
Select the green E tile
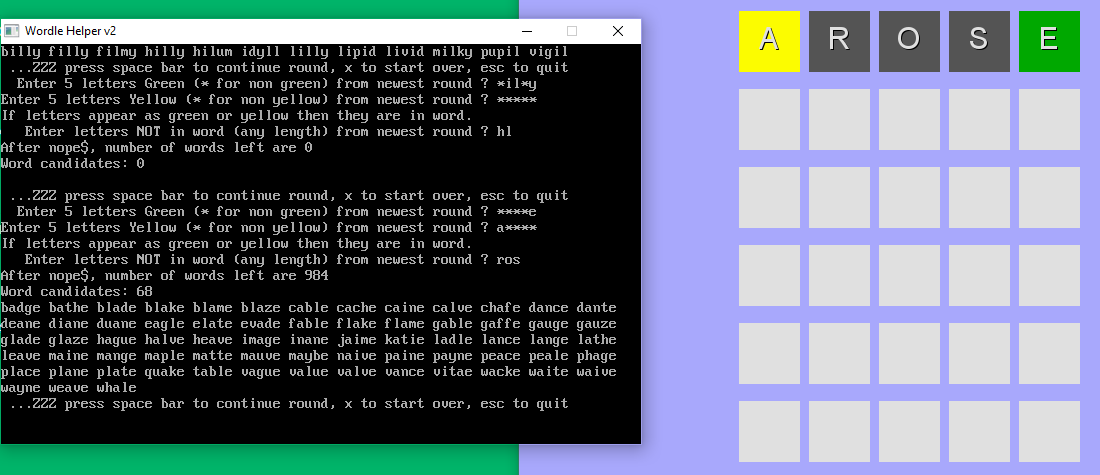[x=1049, y=41]
